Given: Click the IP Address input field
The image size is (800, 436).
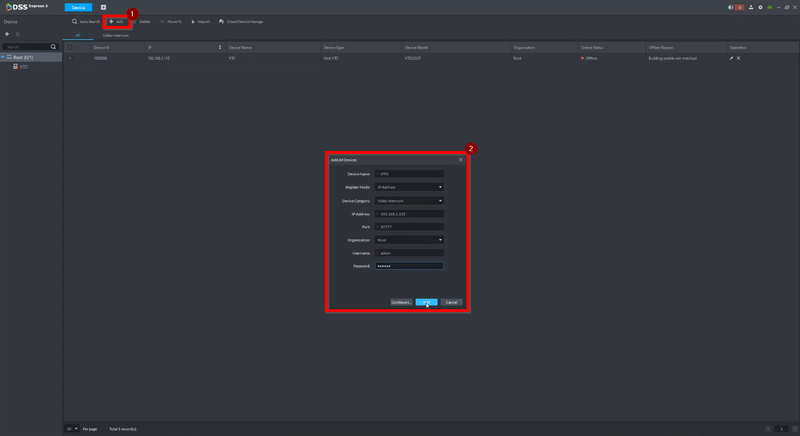Looking at the screenshot, I should pos(409,214).
